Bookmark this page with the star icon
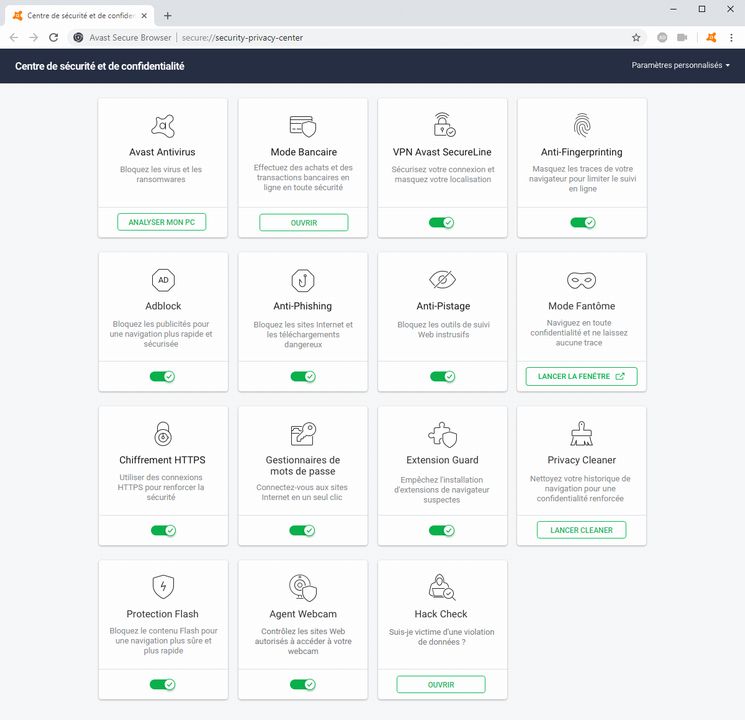The height and width of the screenshot is (720, 745). click(x=636, y=38)
